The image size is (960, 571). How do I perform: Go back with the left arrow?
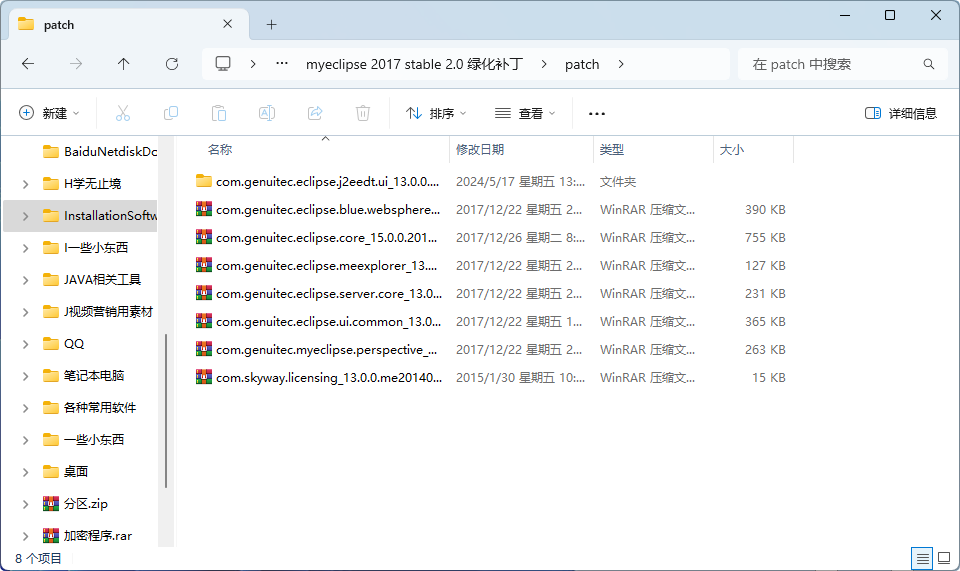[x=28, y=64]
